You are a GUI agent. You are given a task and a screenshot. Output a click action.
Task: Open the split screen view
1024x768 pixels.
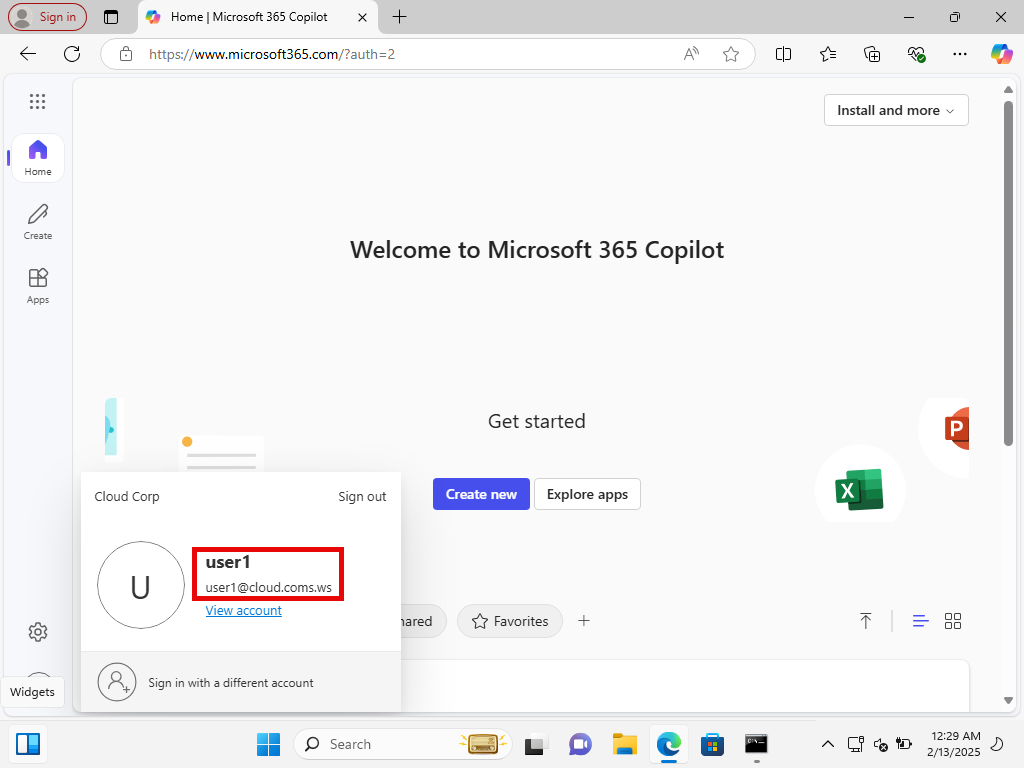pos(783,54)
